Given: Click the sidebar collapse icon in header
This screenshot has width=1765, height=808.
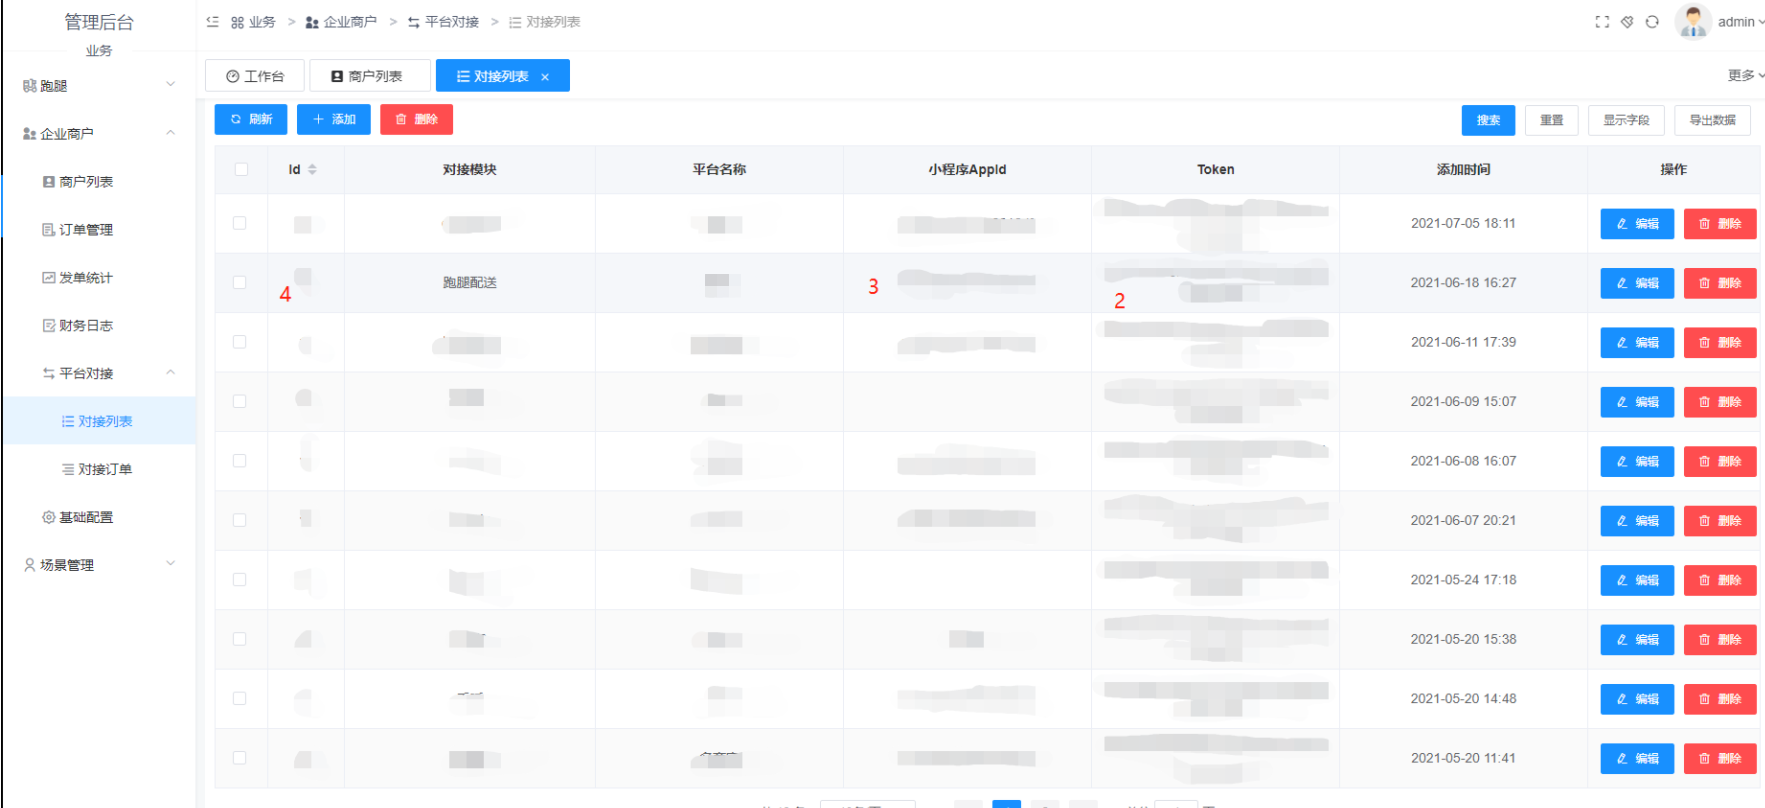Looking at the screenshot, I should tap(212, 22).
